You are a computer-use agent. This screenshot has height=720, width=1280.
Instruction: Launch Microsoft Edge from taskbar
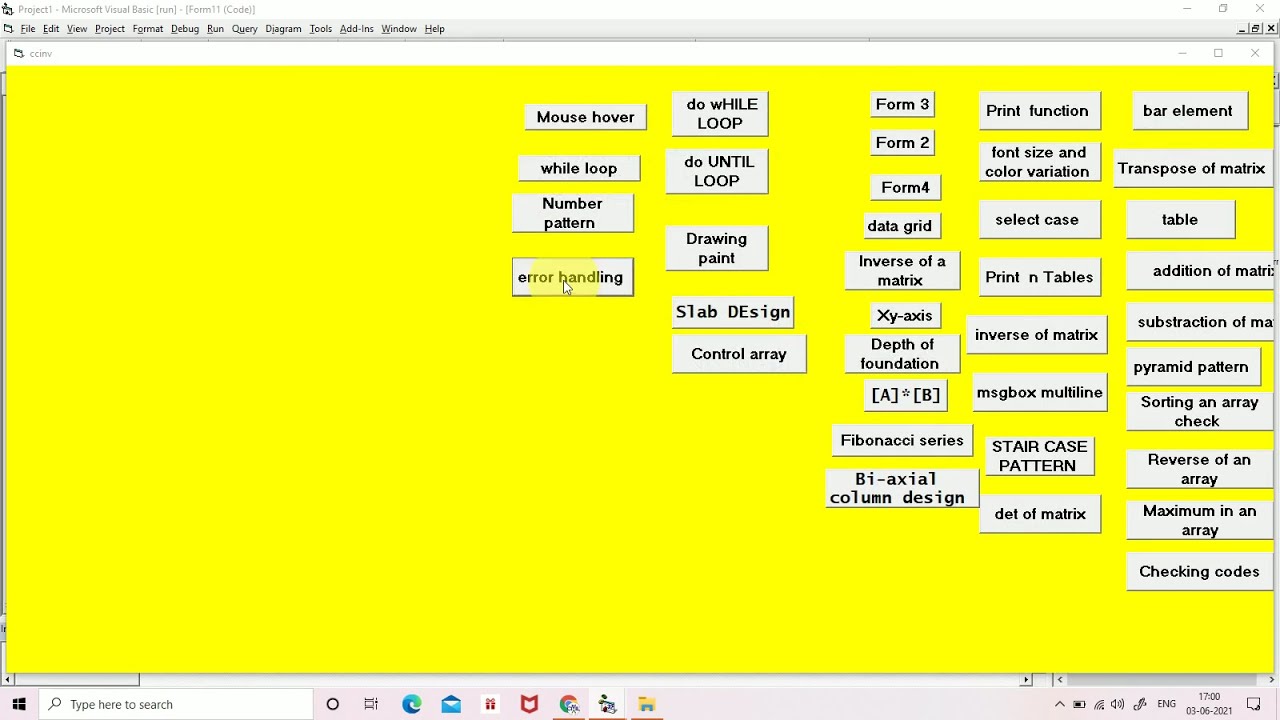(x=411, y=704)
